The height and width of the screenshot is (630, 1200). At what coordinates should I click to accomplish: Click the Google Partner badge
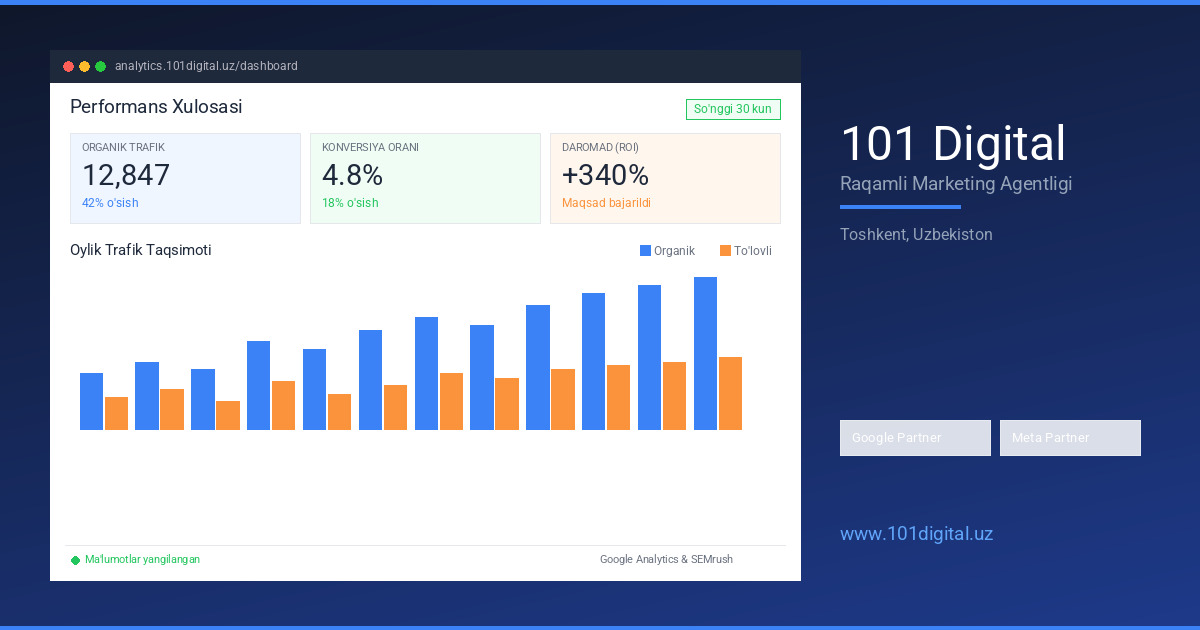[915, 438]
